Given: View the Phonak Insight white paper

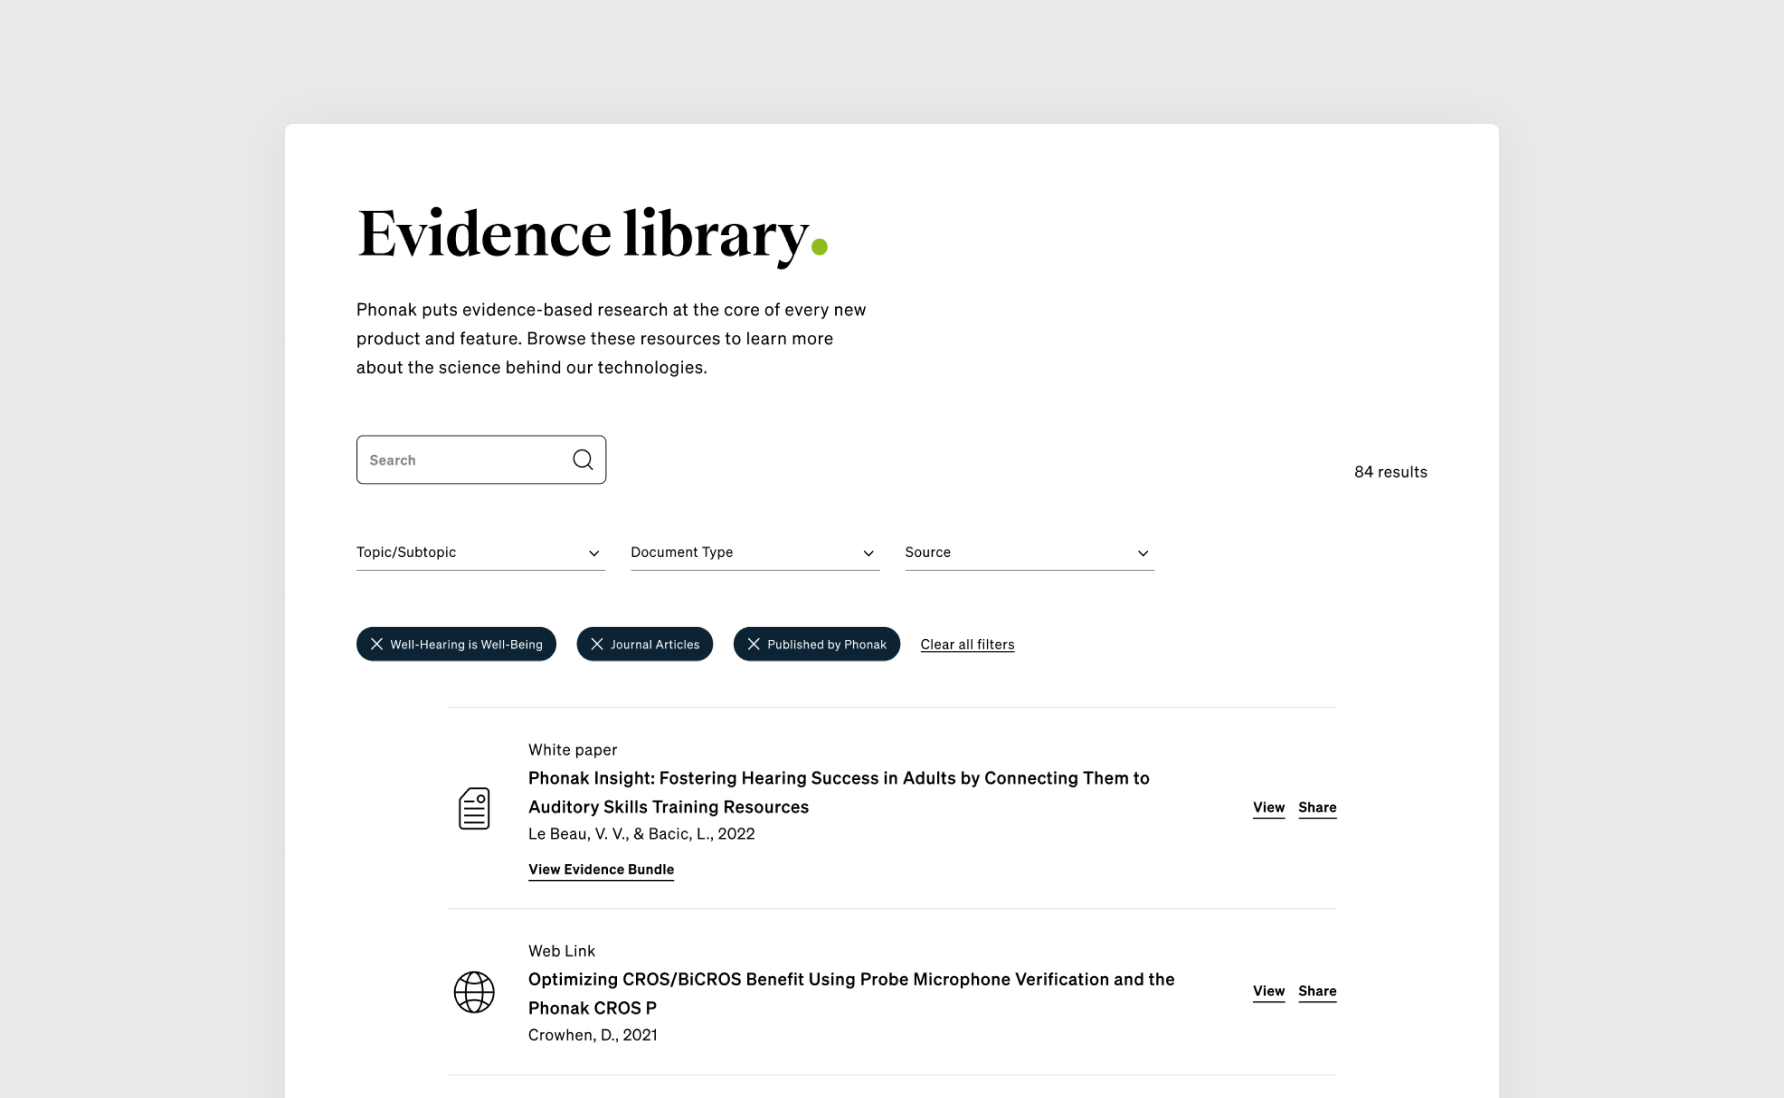Looking at the screenshot, I should 1268,807.
